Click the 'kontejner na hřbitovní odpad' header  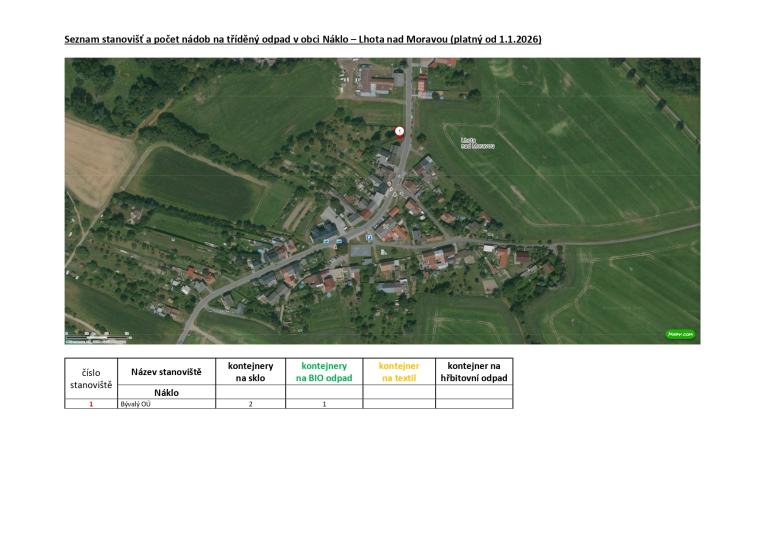[x=474, y=372]
